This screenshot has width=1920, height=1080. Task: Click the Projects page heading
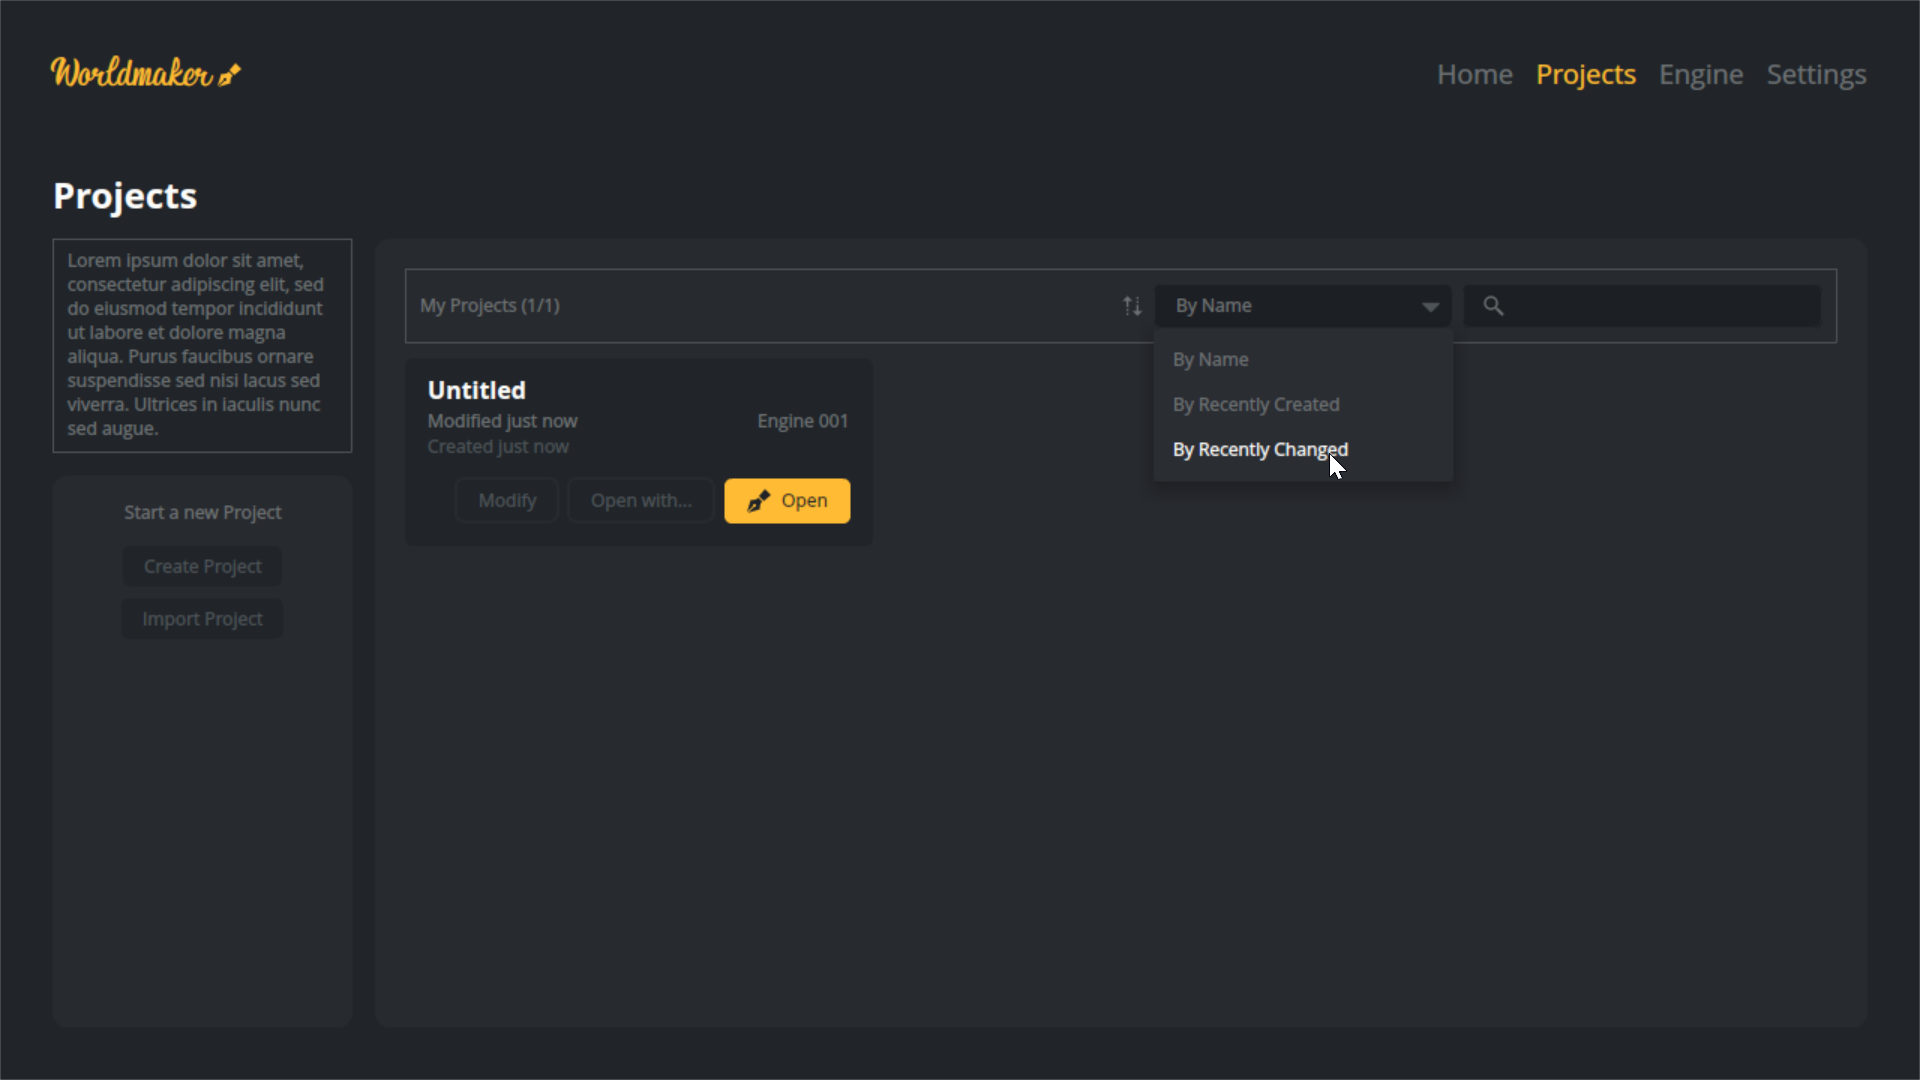click(125, 196)
